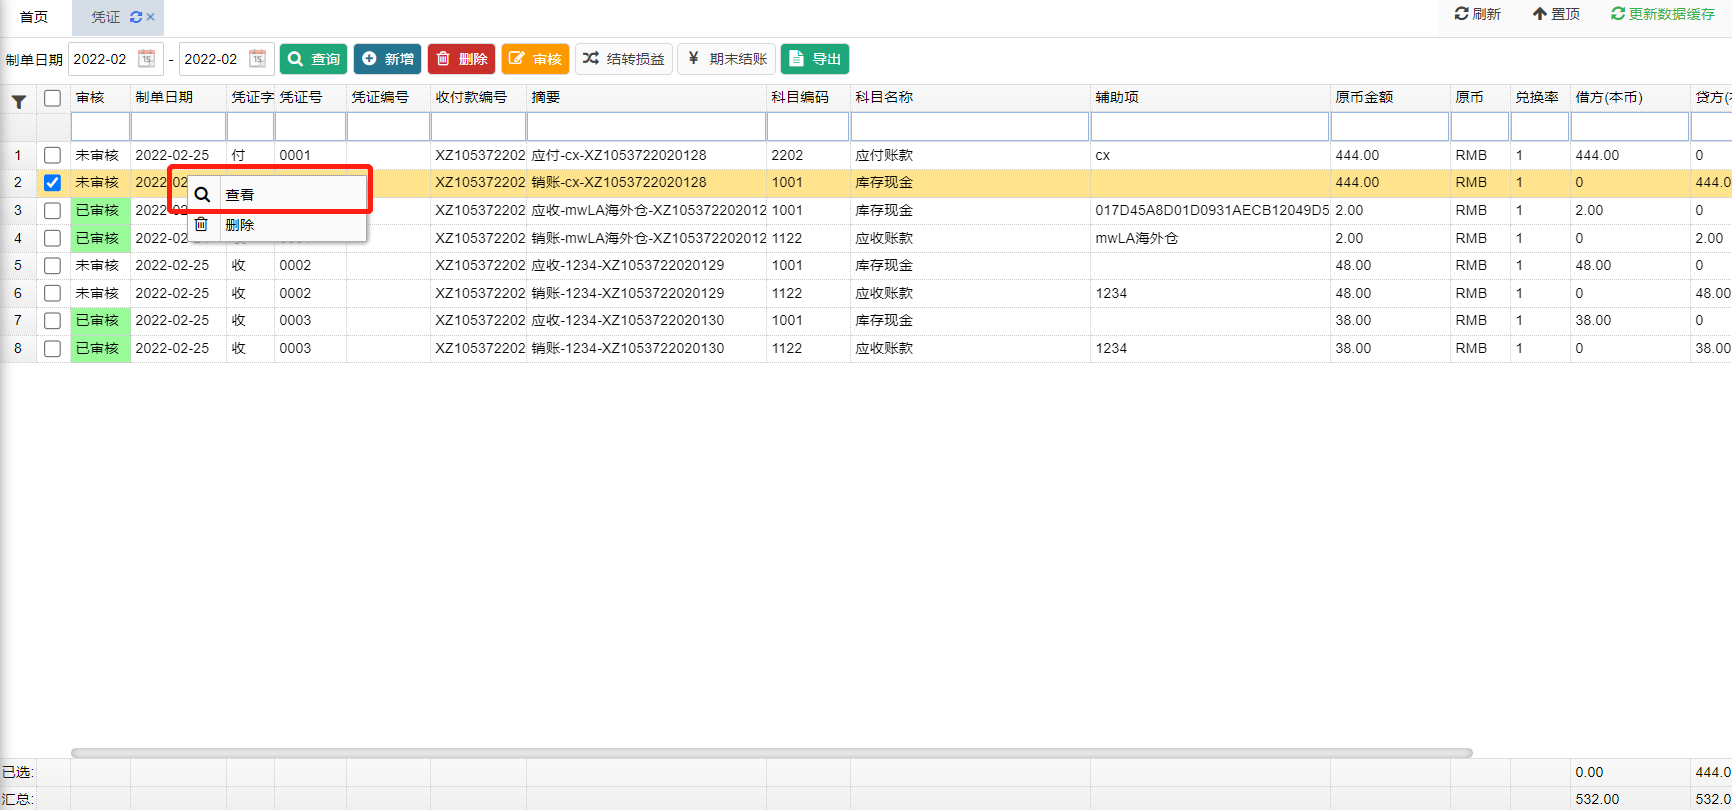Click 刷新 refresh in the top right
Screen dimensions: 1732x810
click(1477, 14)
